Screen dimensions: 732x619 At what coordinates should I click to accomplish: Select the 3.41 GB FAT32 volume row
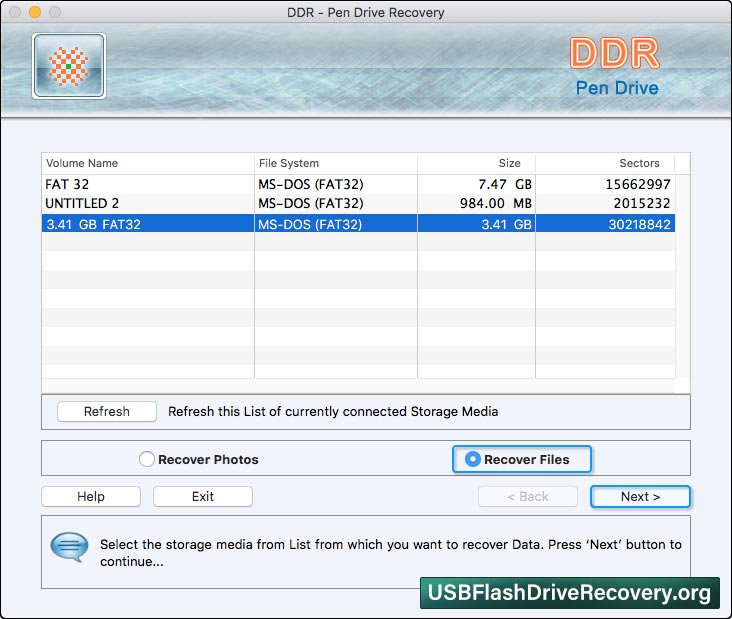(x=358, y=224)
